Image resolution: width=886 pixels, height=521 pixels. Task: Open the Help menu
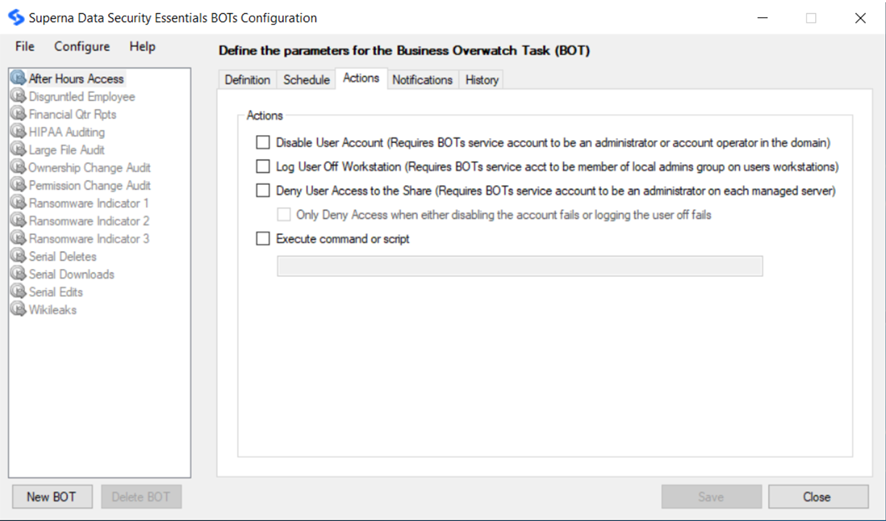(x=142, y=46)
